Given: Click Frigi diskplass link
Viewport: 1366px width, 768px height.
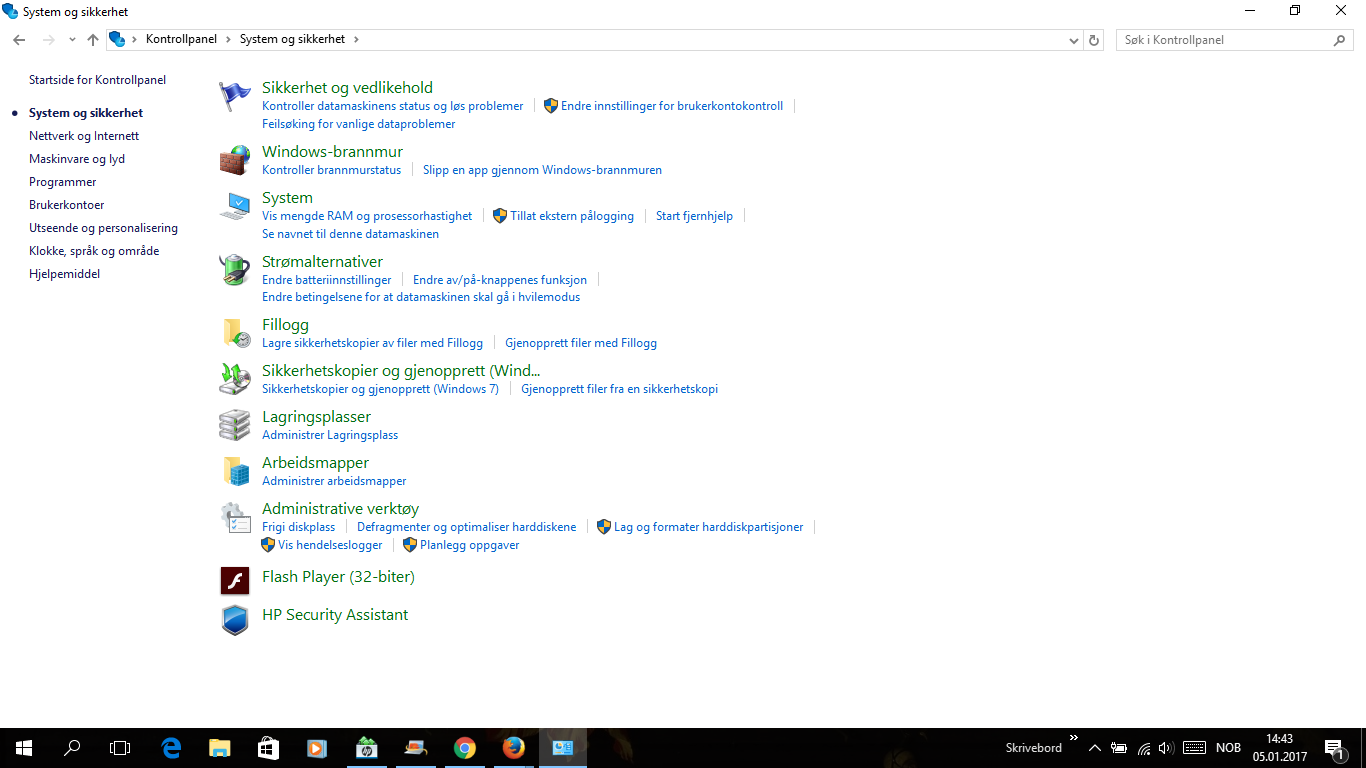Looking at the screenshot, I should 298,527.
